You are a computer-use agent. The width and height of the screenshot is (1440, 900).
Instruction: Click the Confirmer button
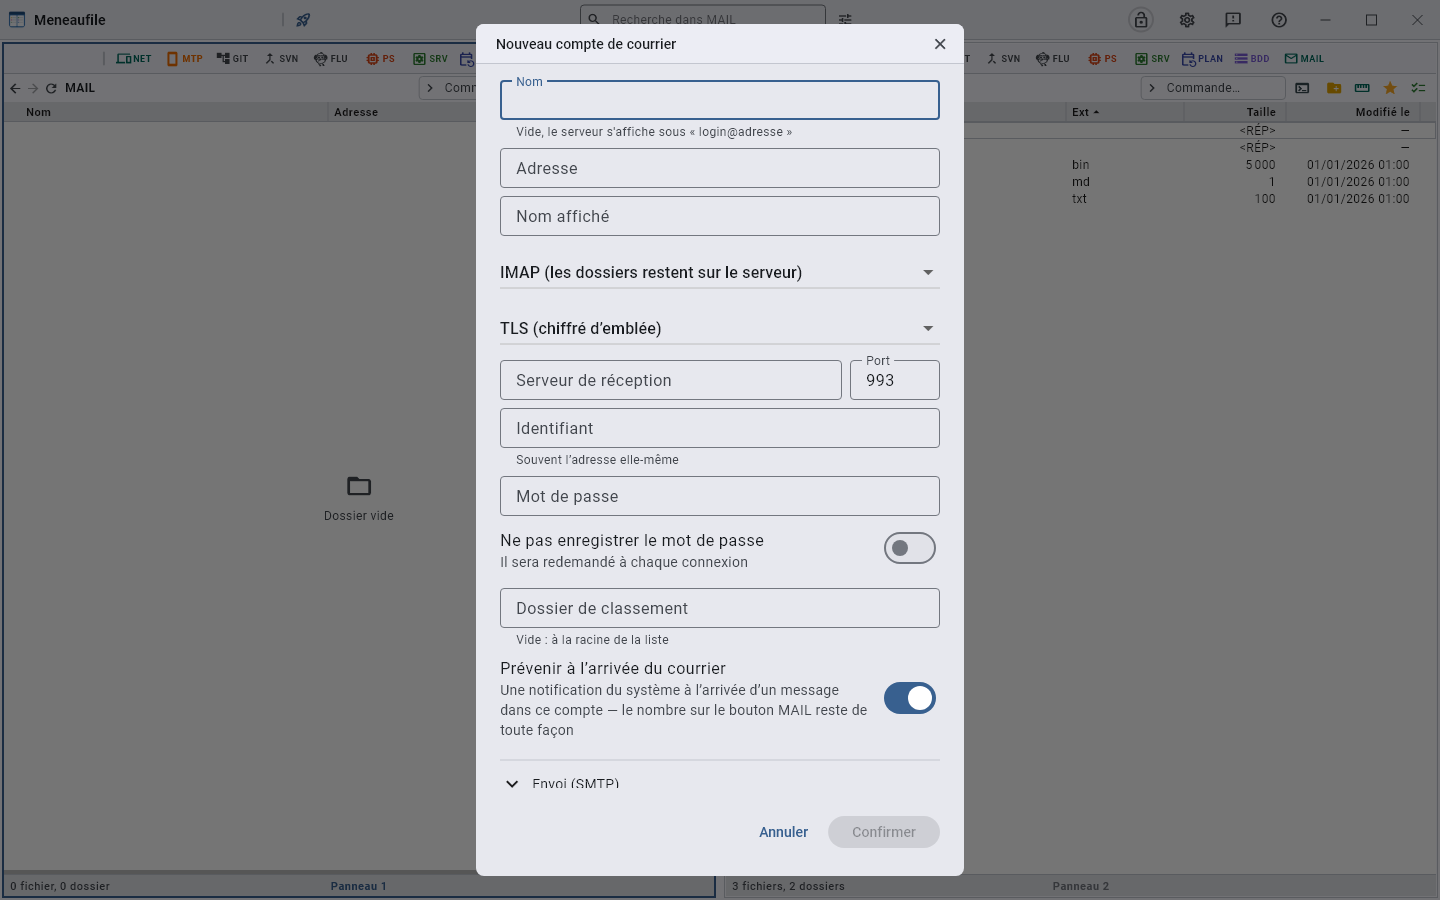click(x=884, y=832)
